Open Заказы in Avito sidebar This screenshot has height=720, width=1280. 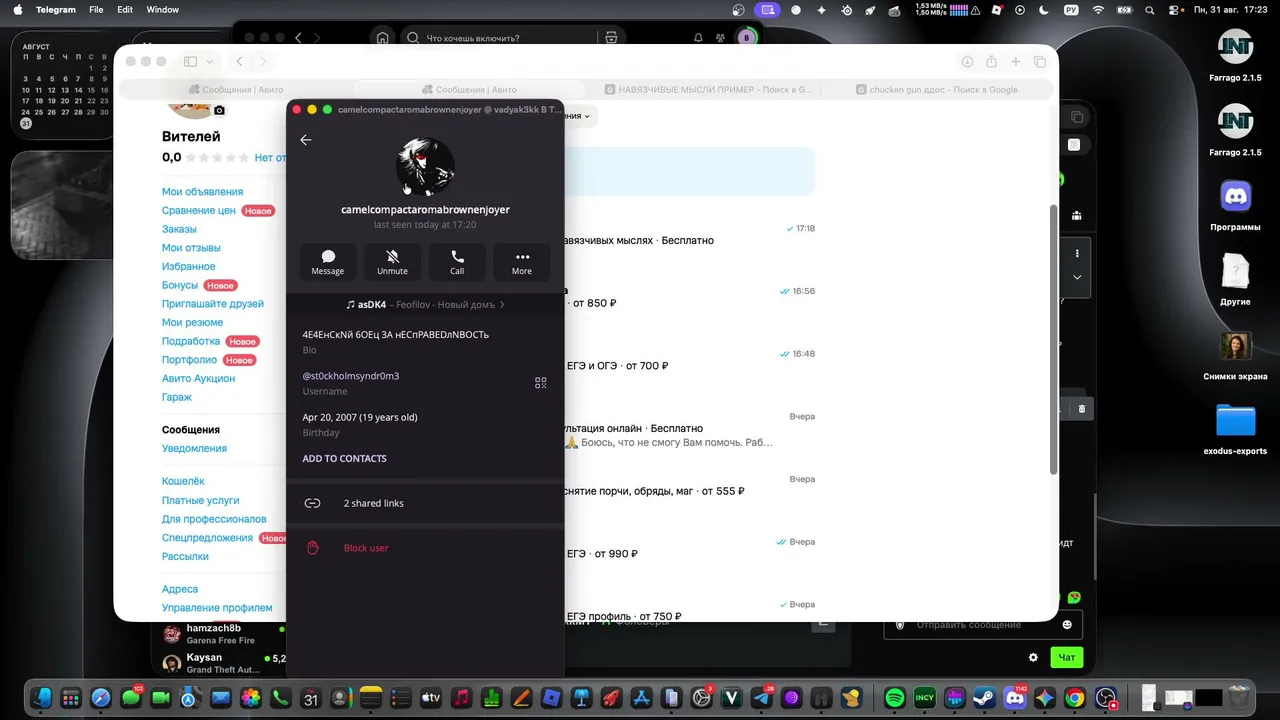click(179, 229)
